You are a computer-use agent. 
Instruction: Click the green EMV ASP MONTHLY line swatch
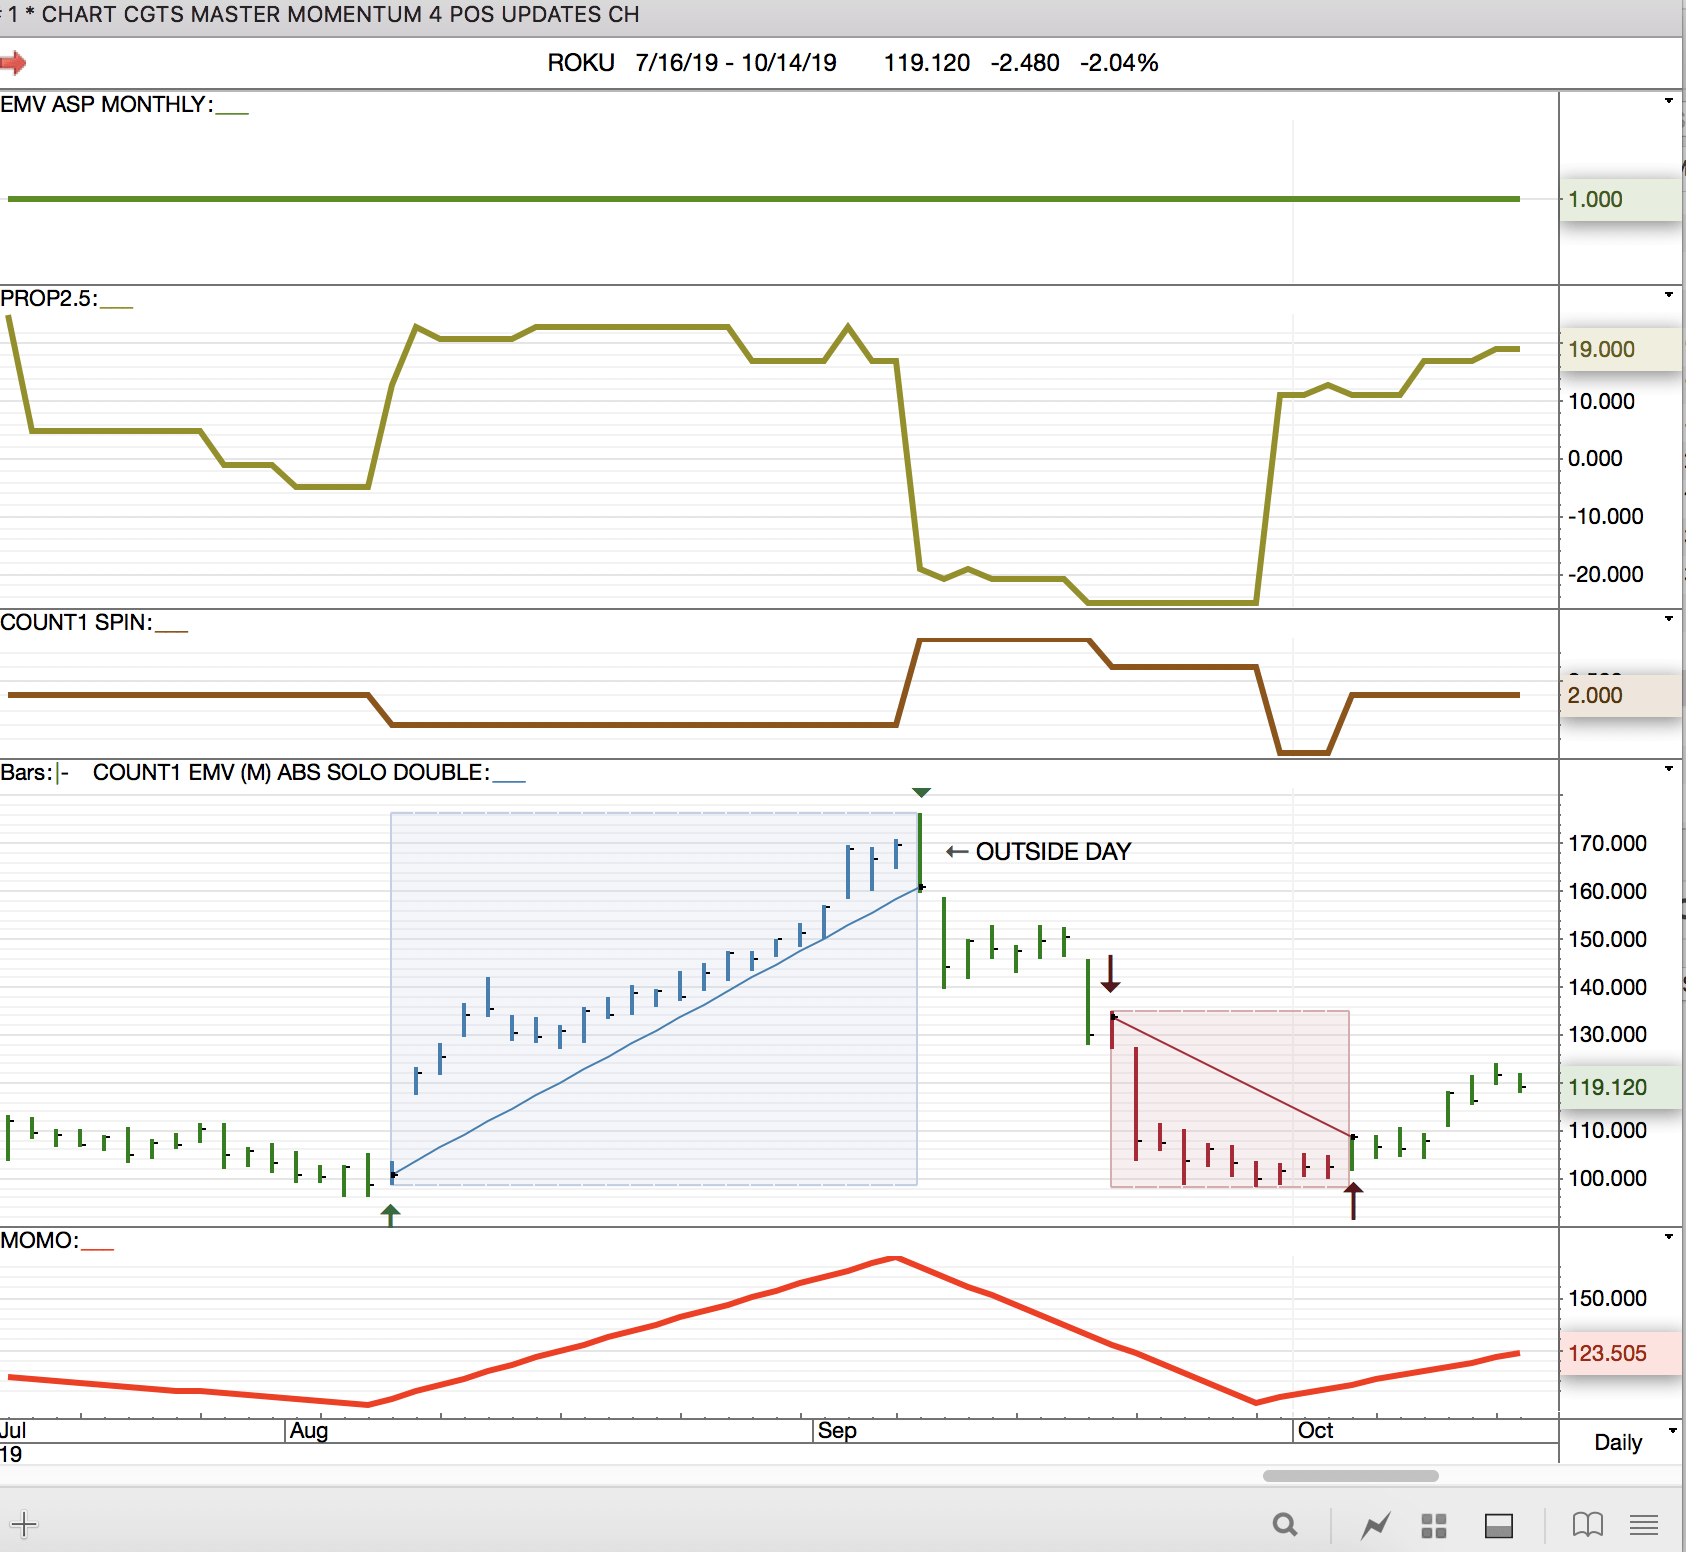tap(232, 110)
